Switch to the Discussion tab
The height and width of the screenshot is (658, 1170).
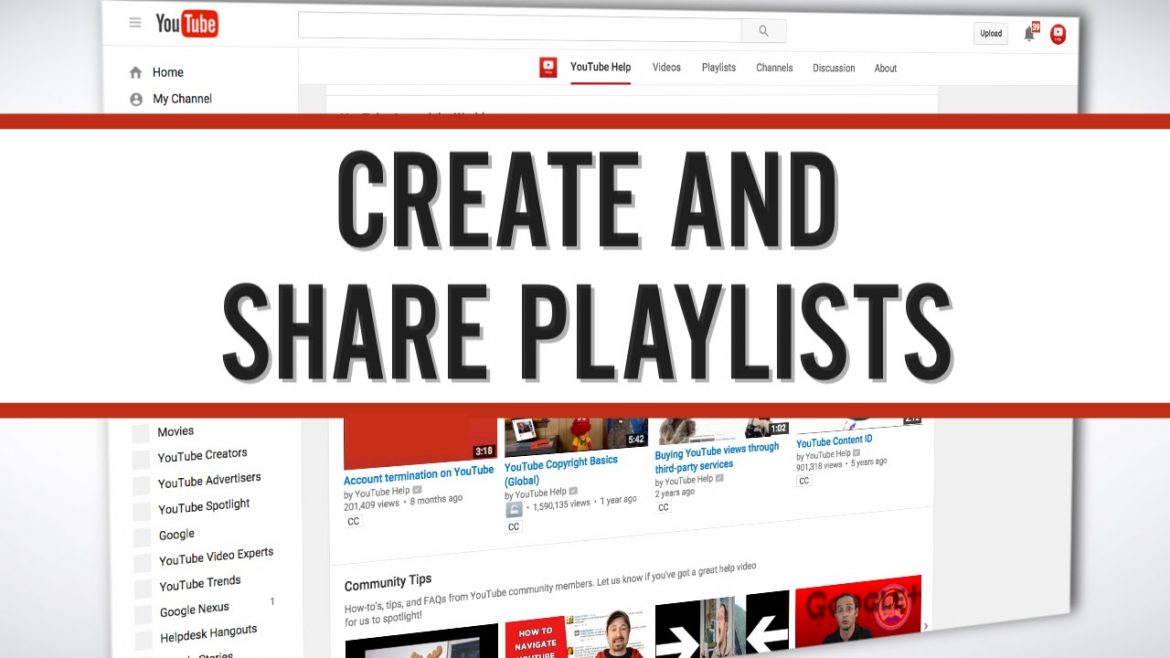coord(833,68)
